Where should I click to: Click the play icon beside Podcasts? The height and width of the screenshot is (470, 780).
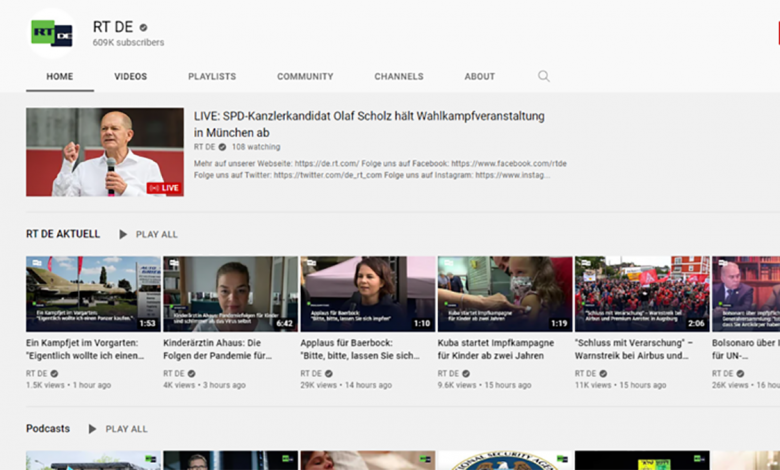click(x=93, y=429)
